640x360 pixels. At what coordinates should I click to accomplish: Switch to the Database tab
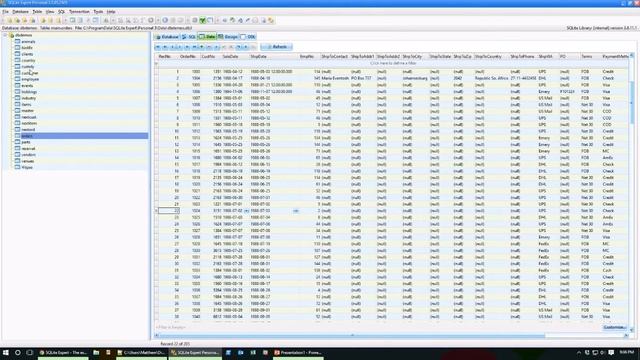(167, 37)
